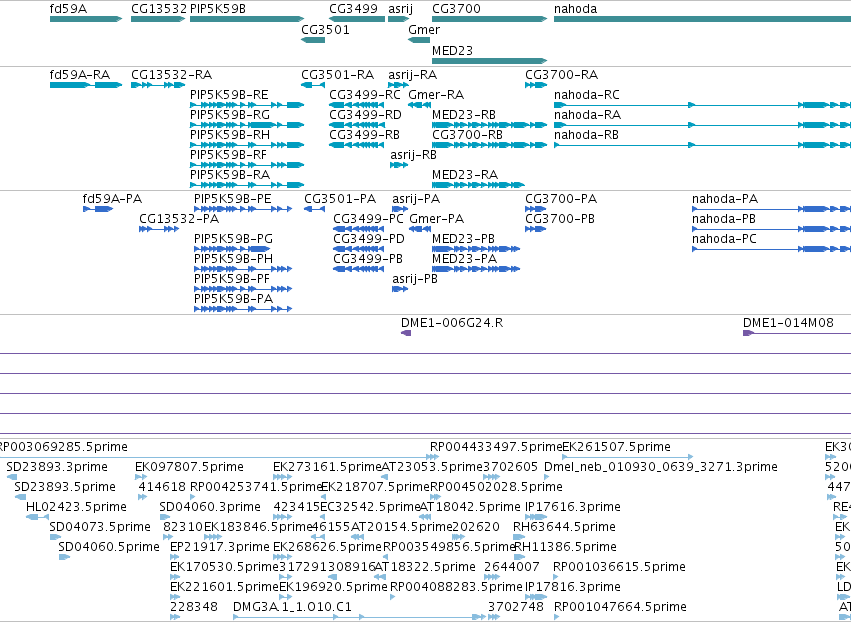Viewport: 851px width, 622px height.
Task: Click transcript CG3700-RB
Action: [x=490, y=145]
